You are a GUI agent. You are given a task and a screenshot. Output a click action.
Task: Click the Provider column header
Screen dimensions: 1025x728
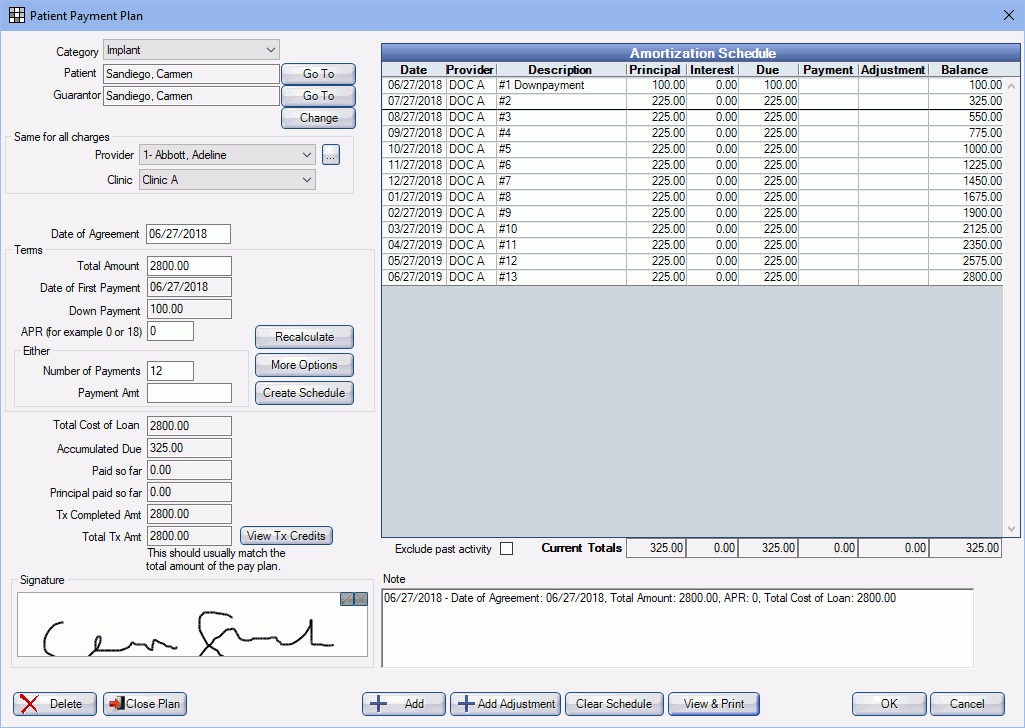(x=470, y=70)
